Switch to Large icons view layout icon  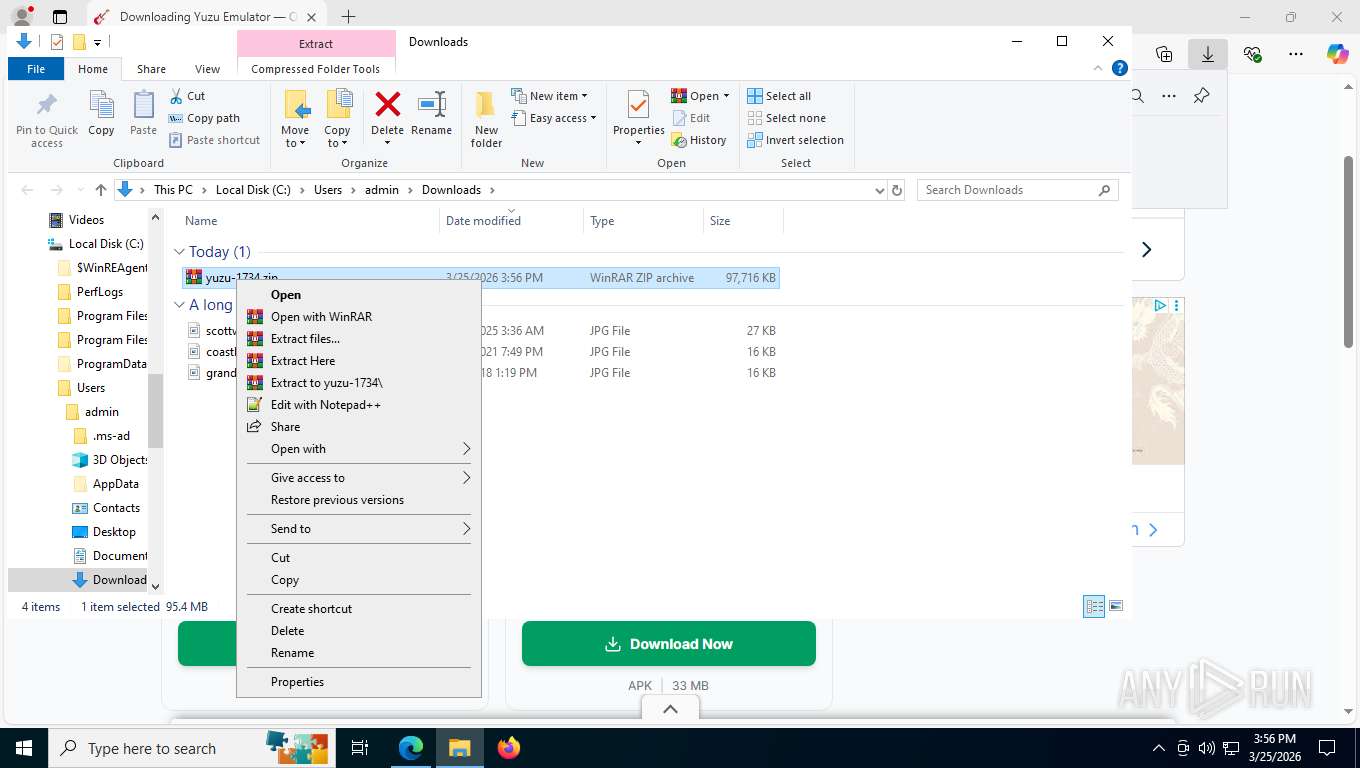click(x=1116, y=606)
